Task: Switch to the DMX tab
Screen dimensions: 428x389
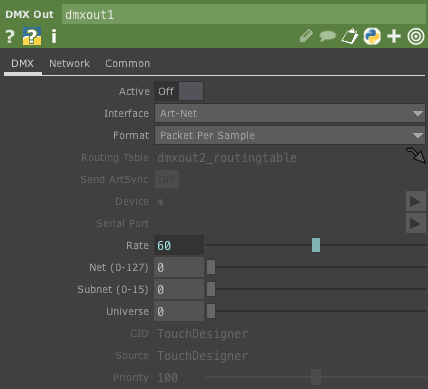Action: [x=23, y=63]
